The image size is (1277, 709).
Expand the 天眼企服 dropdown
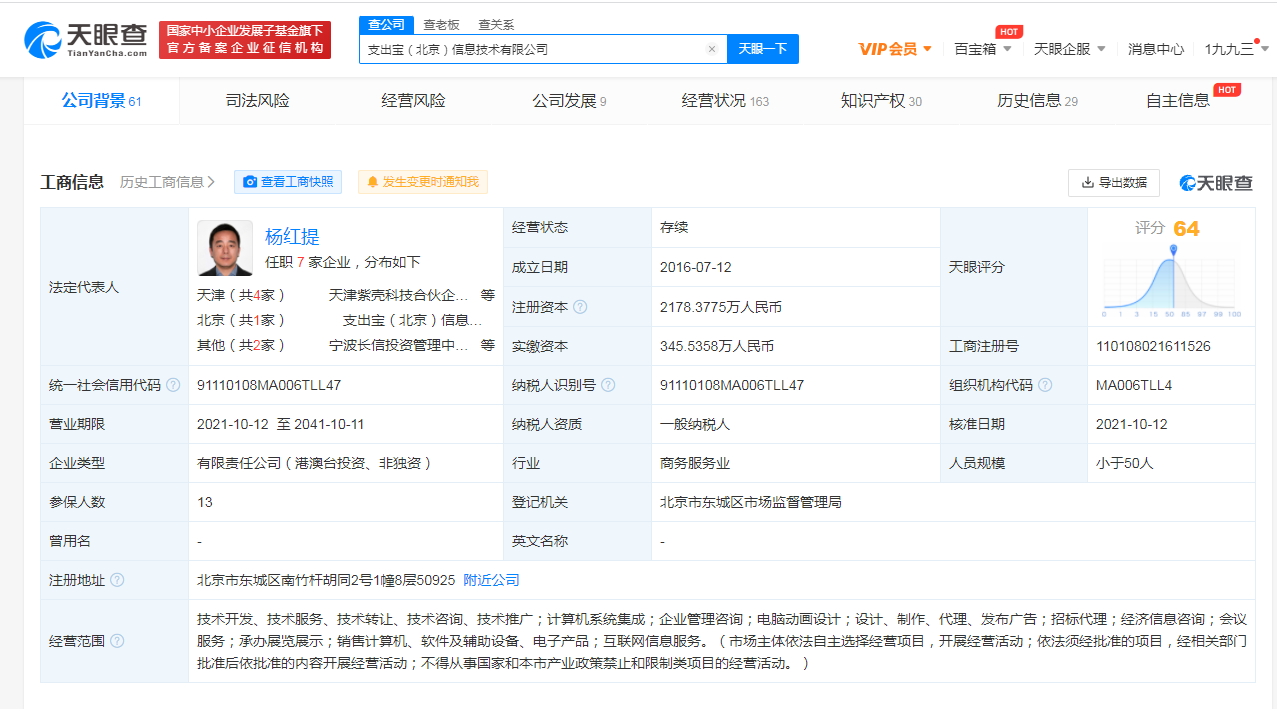pos(1070,49)
